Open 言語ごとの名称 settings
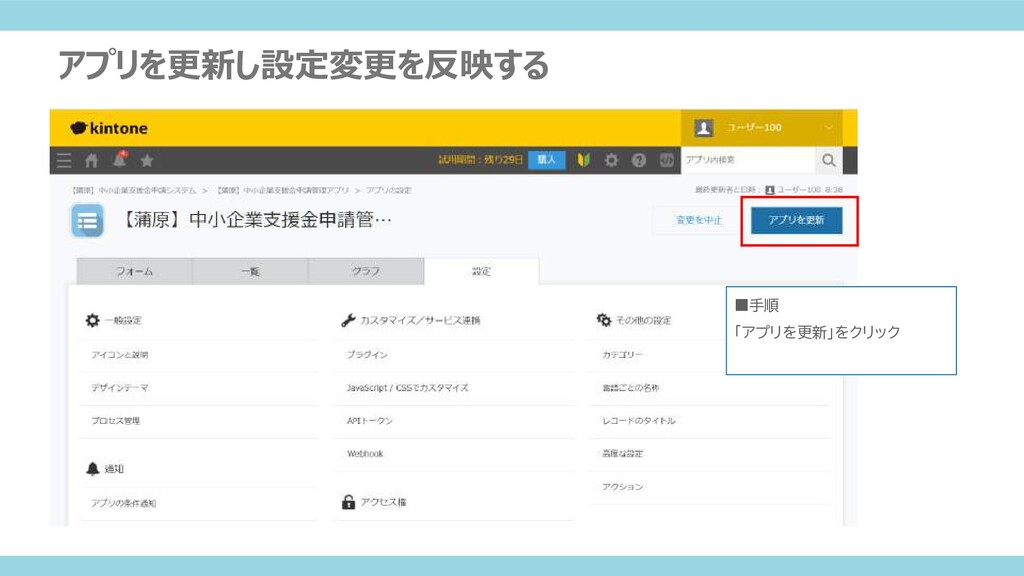This screenshot has width=1024, height=576. (x=630, y=387)
